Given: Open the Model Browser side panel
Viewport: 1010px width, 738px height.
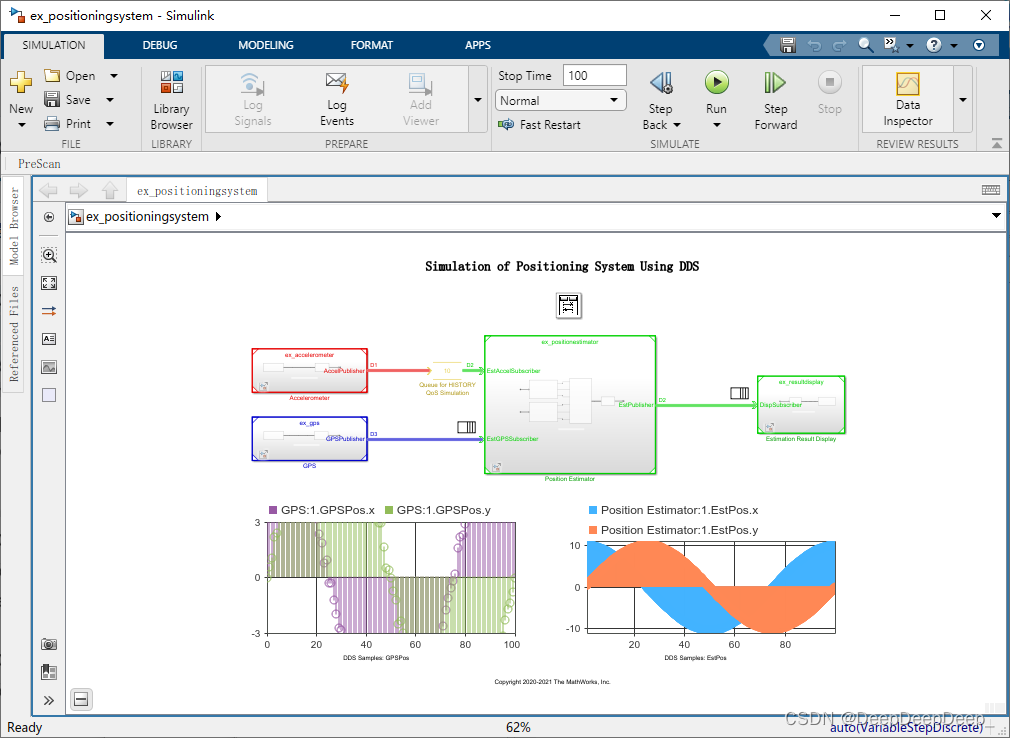Looking at the screenshot, I should coord(14,226).
